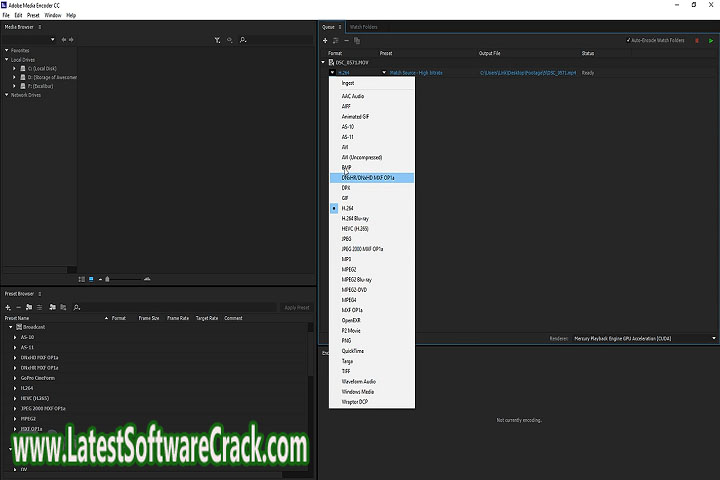Toggle Auto-Encode Watch Folders checkbox
Viewport: 720px width, 480px height.
tap(628, 40)
